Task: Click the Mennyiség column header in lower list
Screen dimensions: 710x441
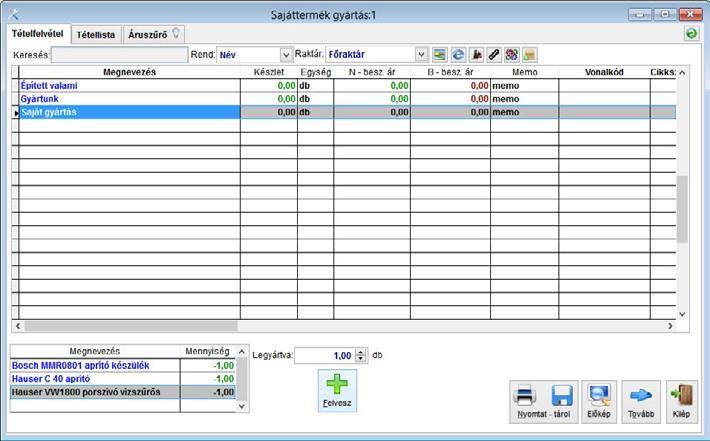Action: point(208,351)
